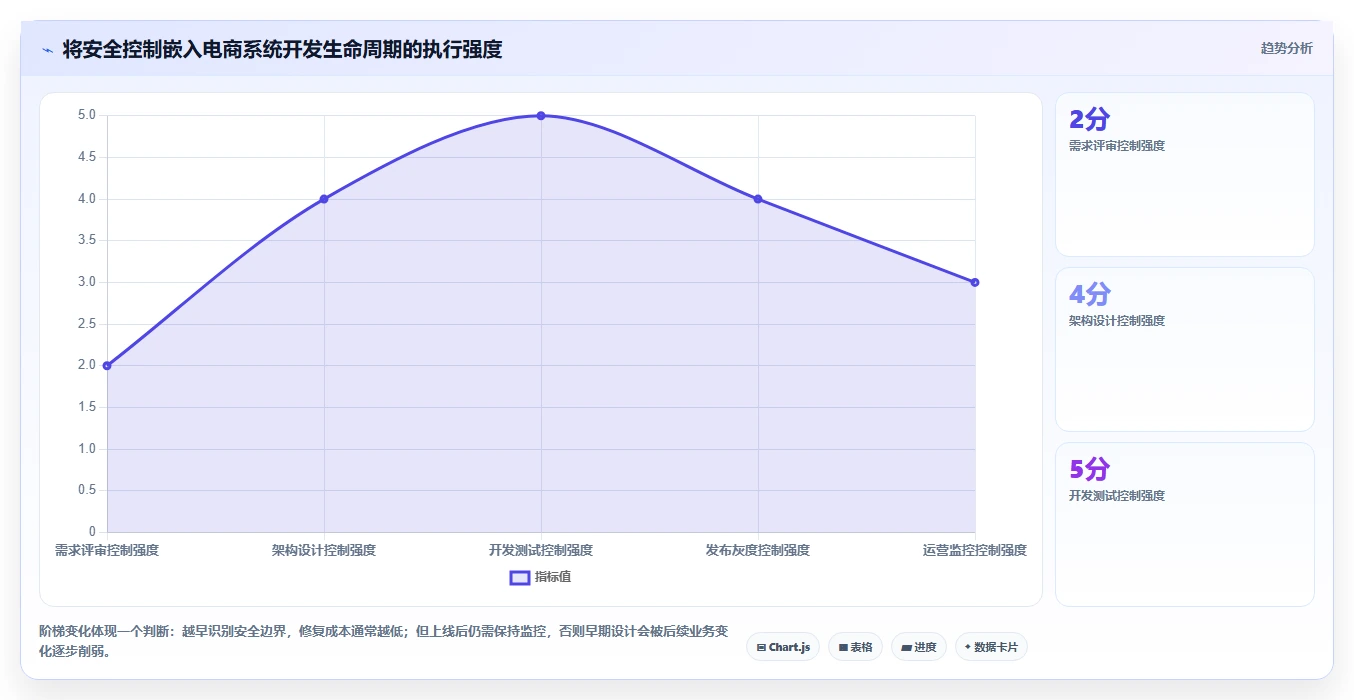Click y-axis tick label 1.5
The image size is (1354, 700).
tap(87, 407)
